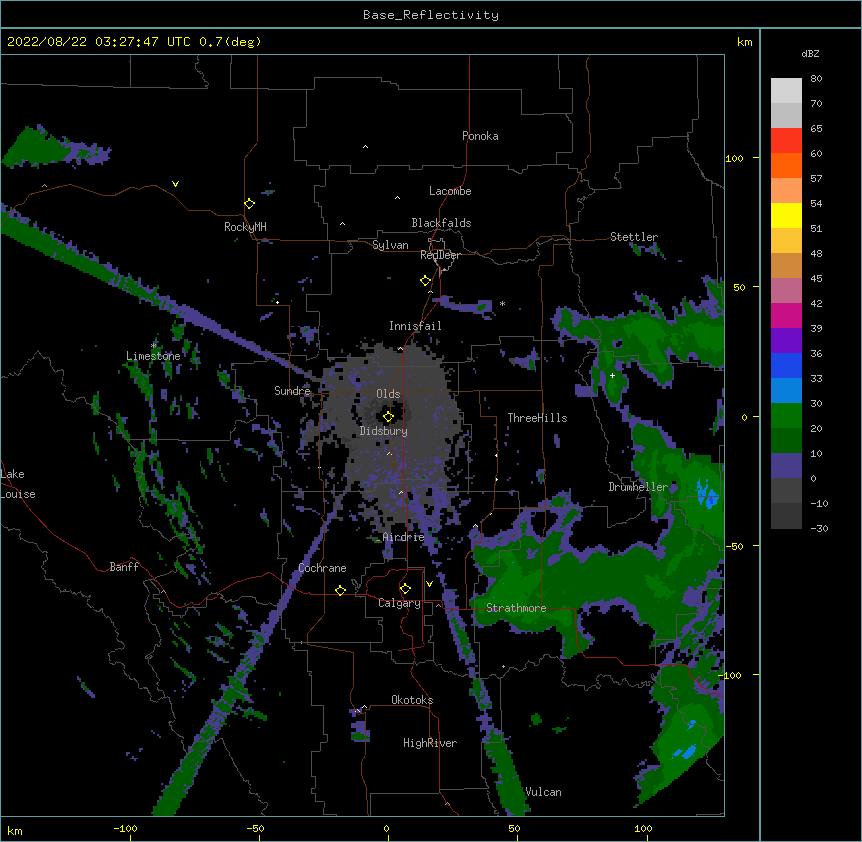Pick the dark orange 57-60 dBZ legend swatch

coord(786,165)
